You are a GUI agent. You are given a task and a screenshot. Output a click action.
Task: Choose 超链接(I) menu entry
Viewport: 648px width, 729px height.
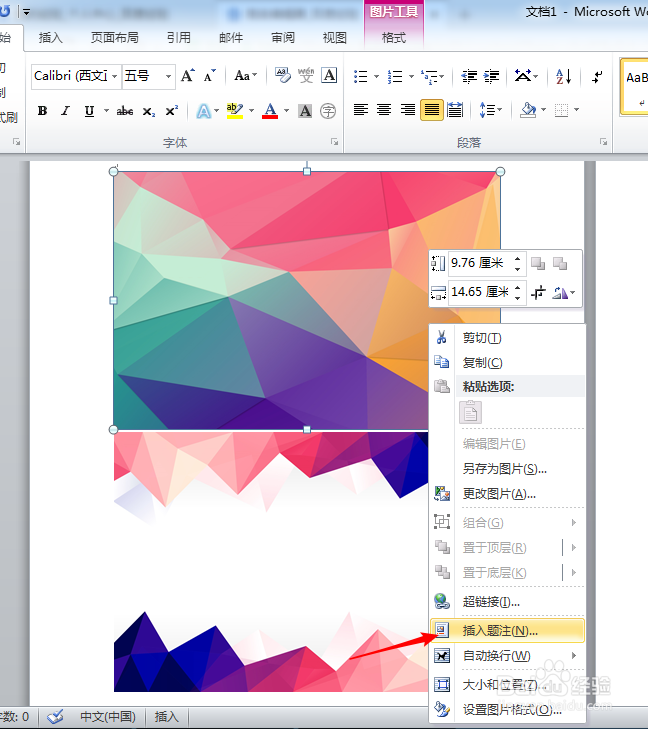tap(507, 602)
